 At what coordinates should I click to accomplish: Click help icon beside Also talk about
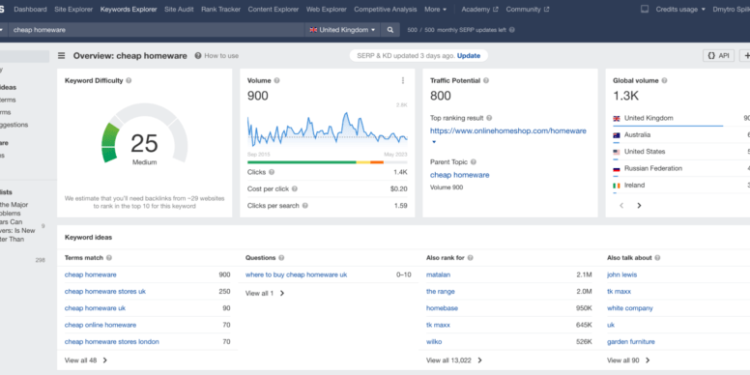coord(657,258)
